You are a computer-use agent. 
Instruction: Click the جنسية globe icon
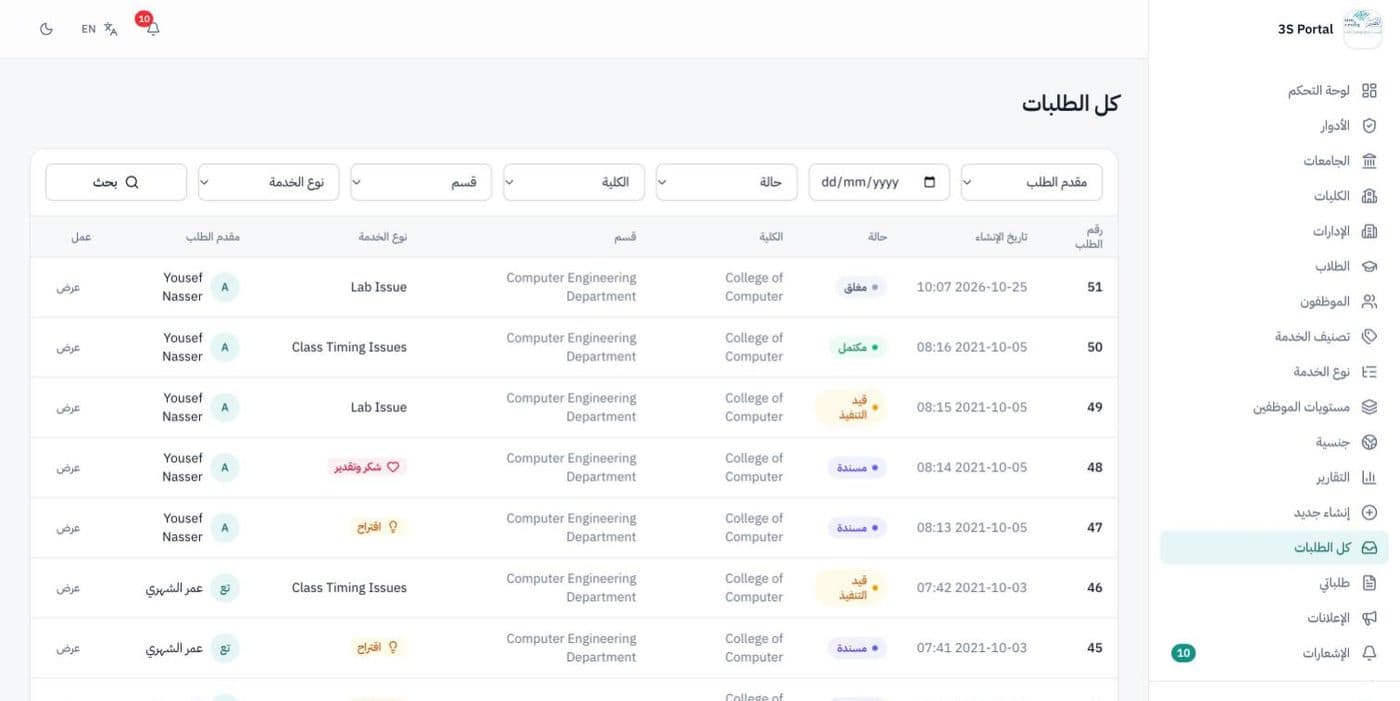click(1369, 442)
